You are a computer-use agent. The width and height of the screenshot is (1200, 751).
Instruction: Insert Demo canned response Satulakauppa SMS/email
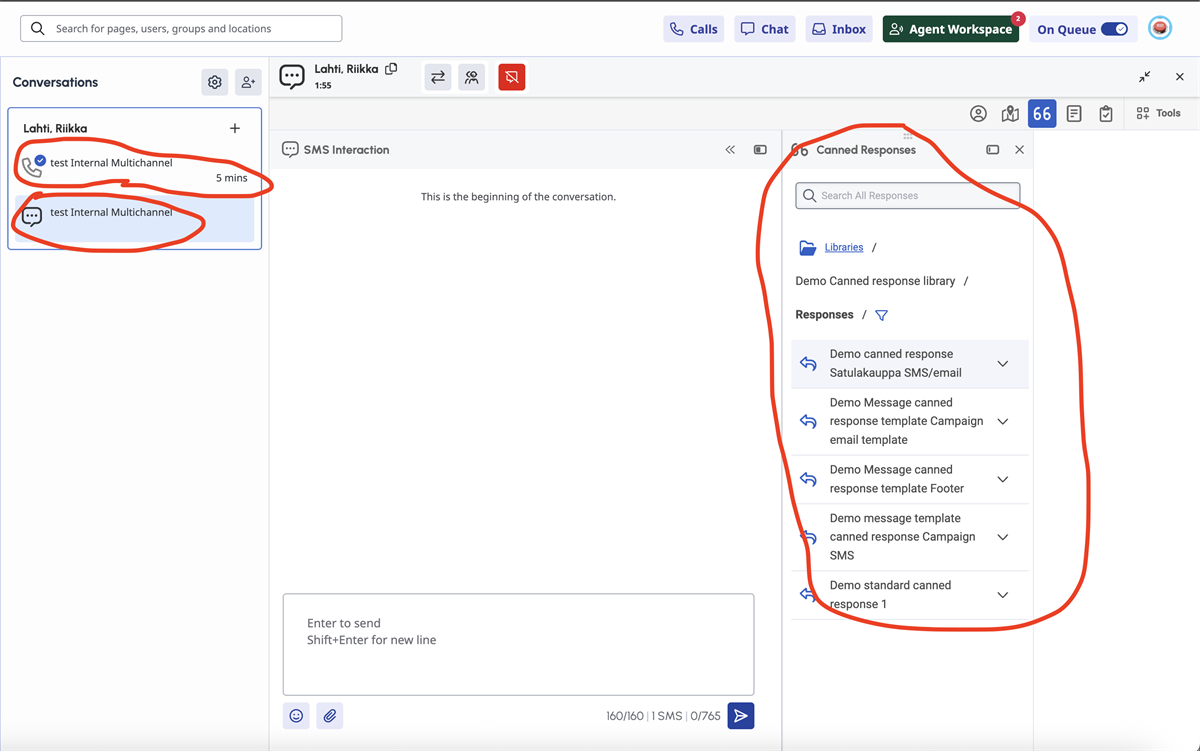(809, 364)
